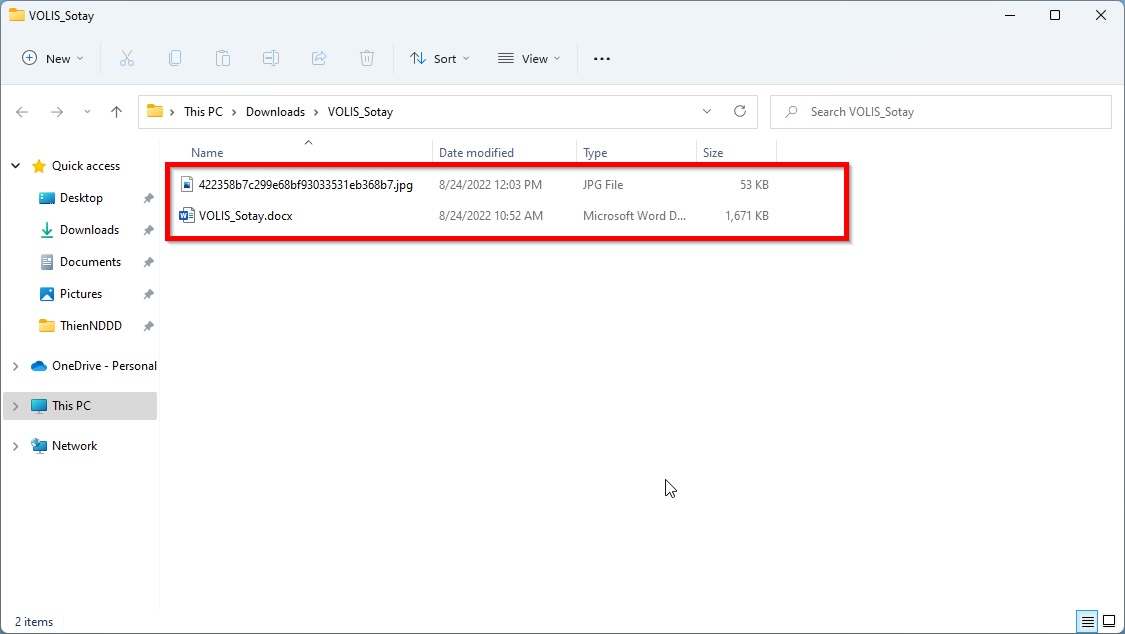Go back with the left arrow
This screenshot has width=1125, height=634.
click(22, 112)
